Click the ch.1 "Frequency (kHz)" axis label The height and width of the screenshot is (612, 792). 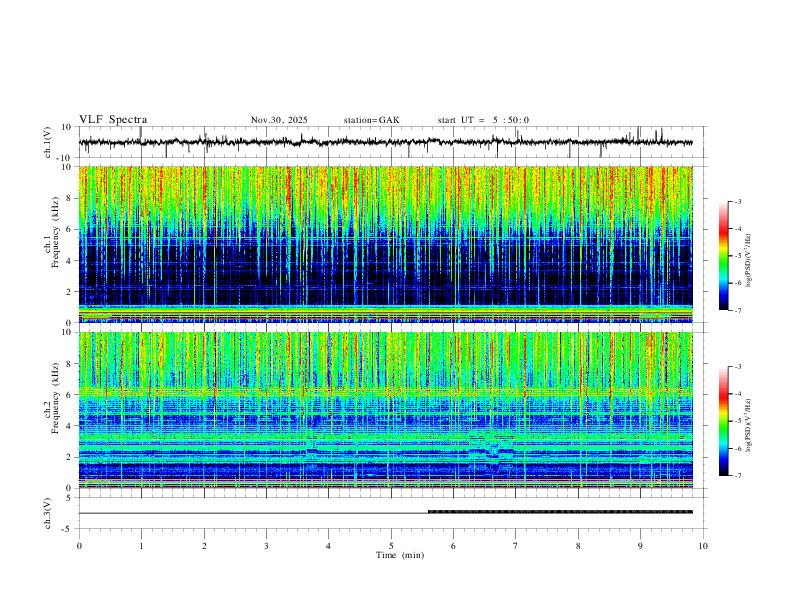[56, 233]
